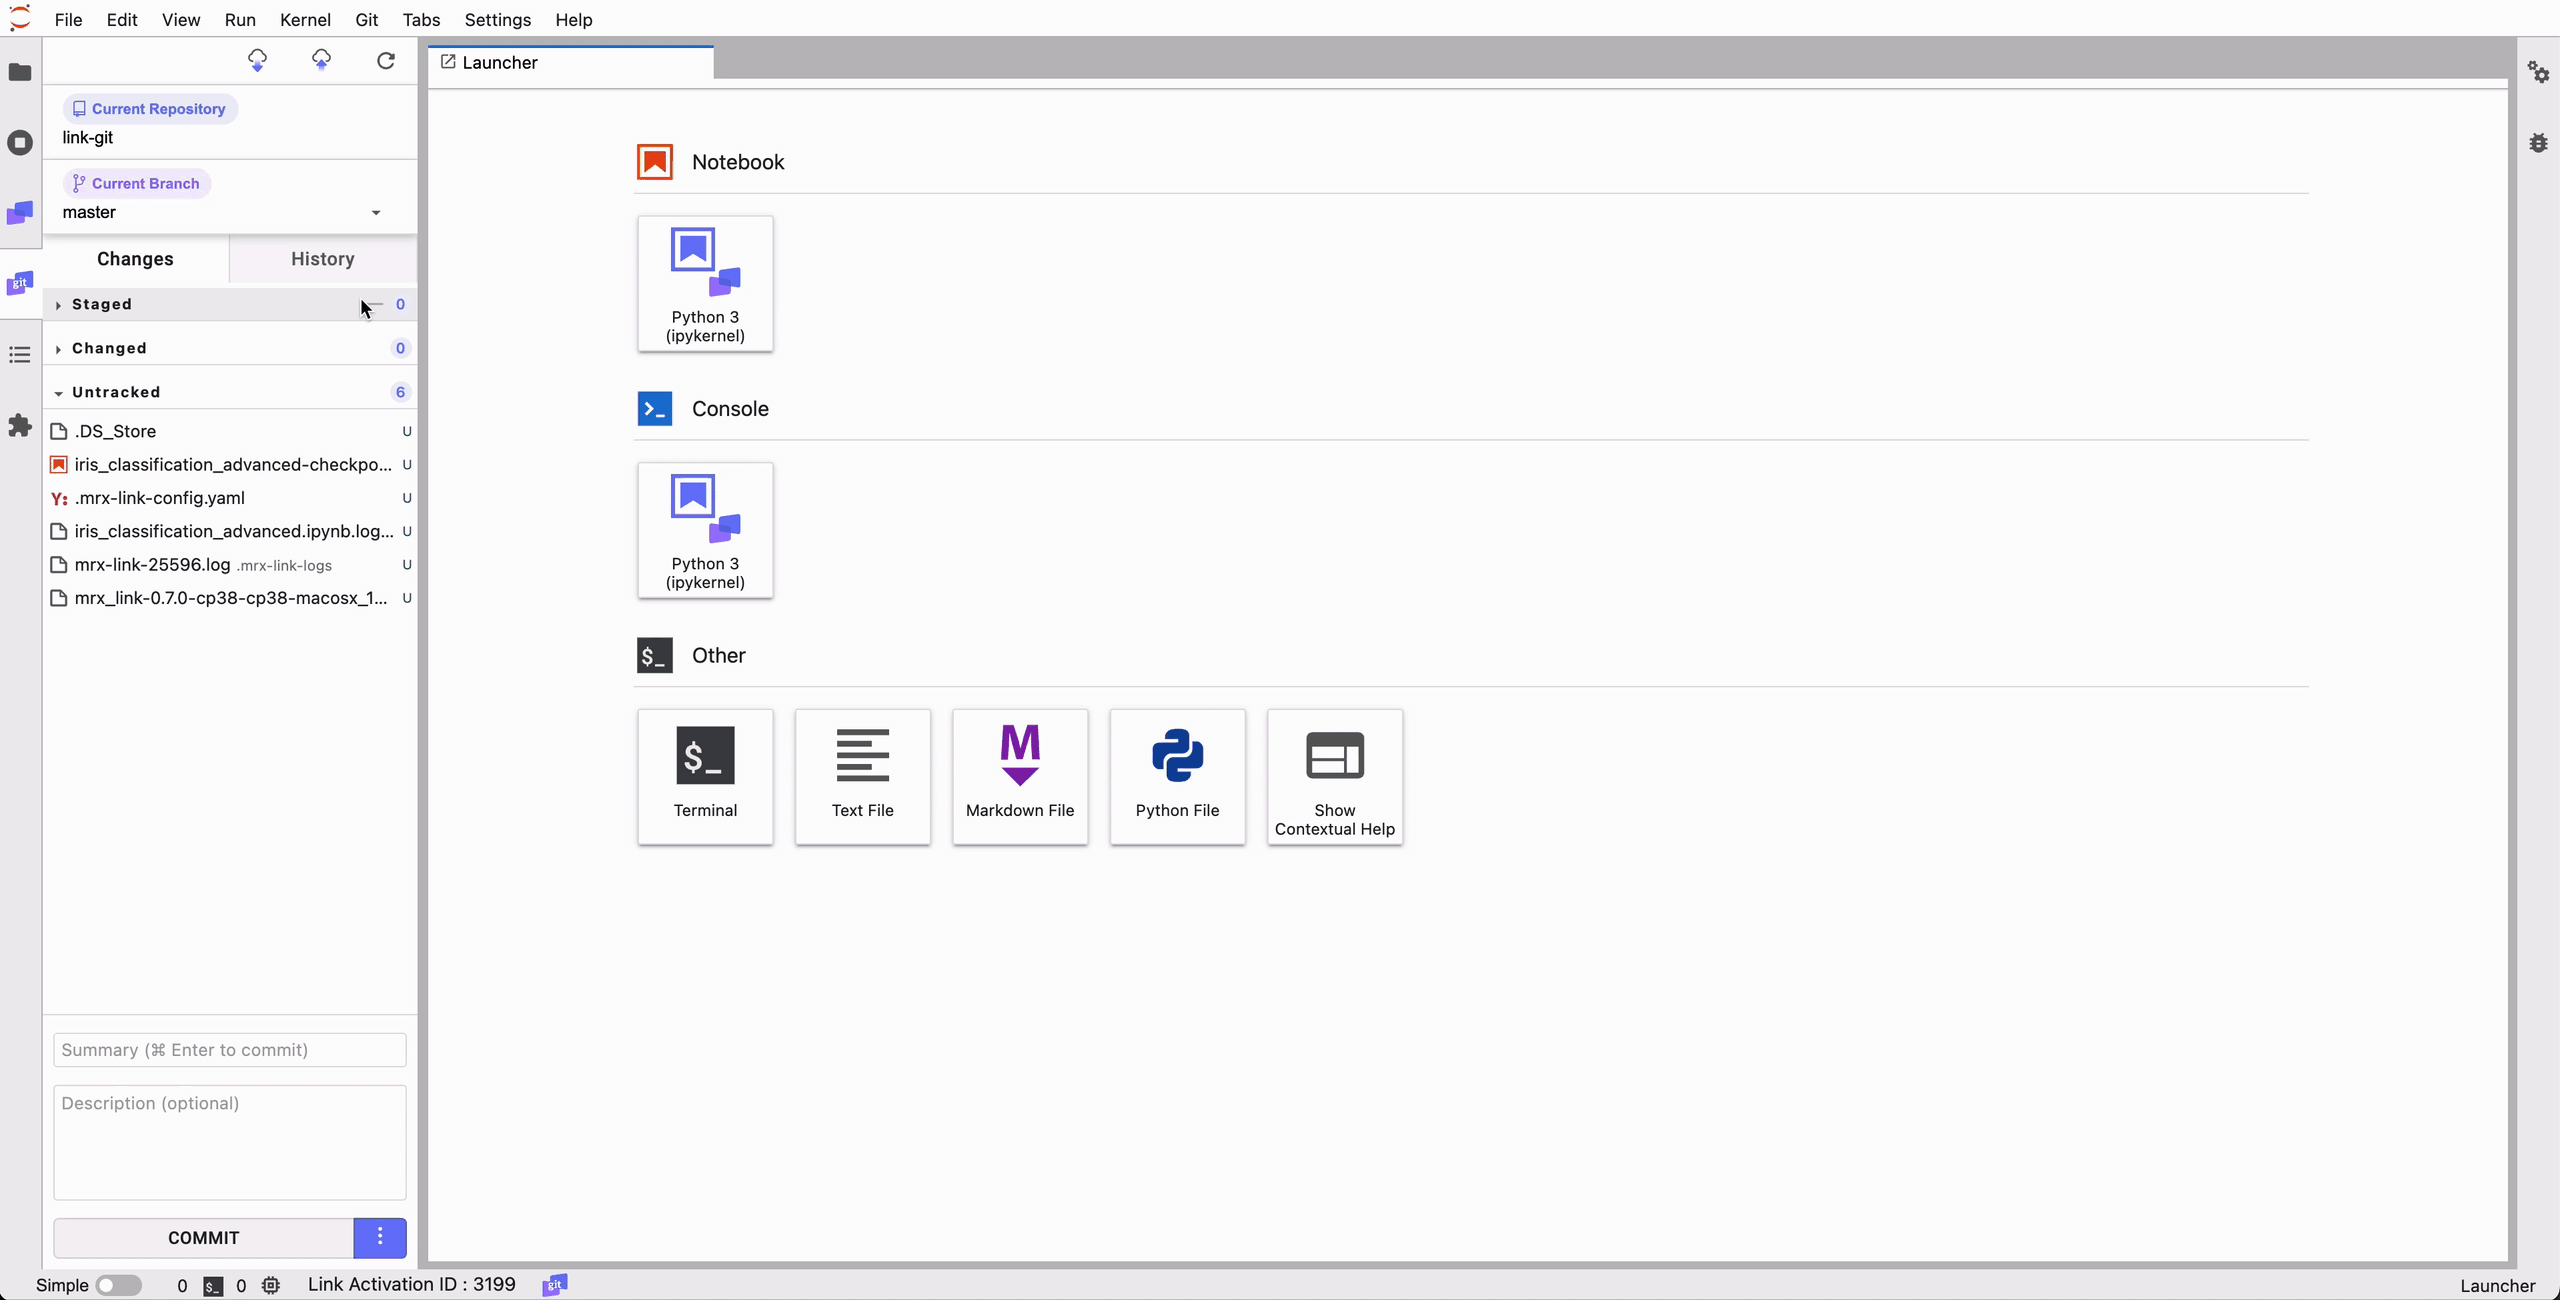Click Link Activation ID status text
Viewport: 2560px width, 1300px height.
pyautogui.click(x=412, y=1285)
